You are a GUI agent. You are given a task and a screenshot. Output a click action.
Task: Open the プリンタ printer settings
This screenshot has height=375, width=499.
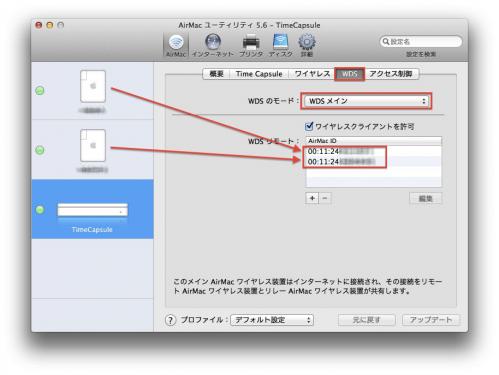pos(251,46)
